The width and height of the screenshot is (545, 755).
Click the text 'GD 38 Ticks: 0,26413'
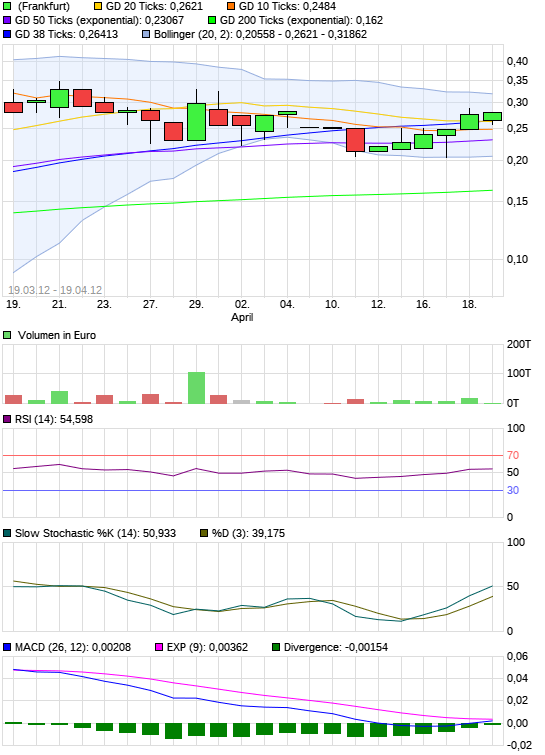tap(66, 35)
